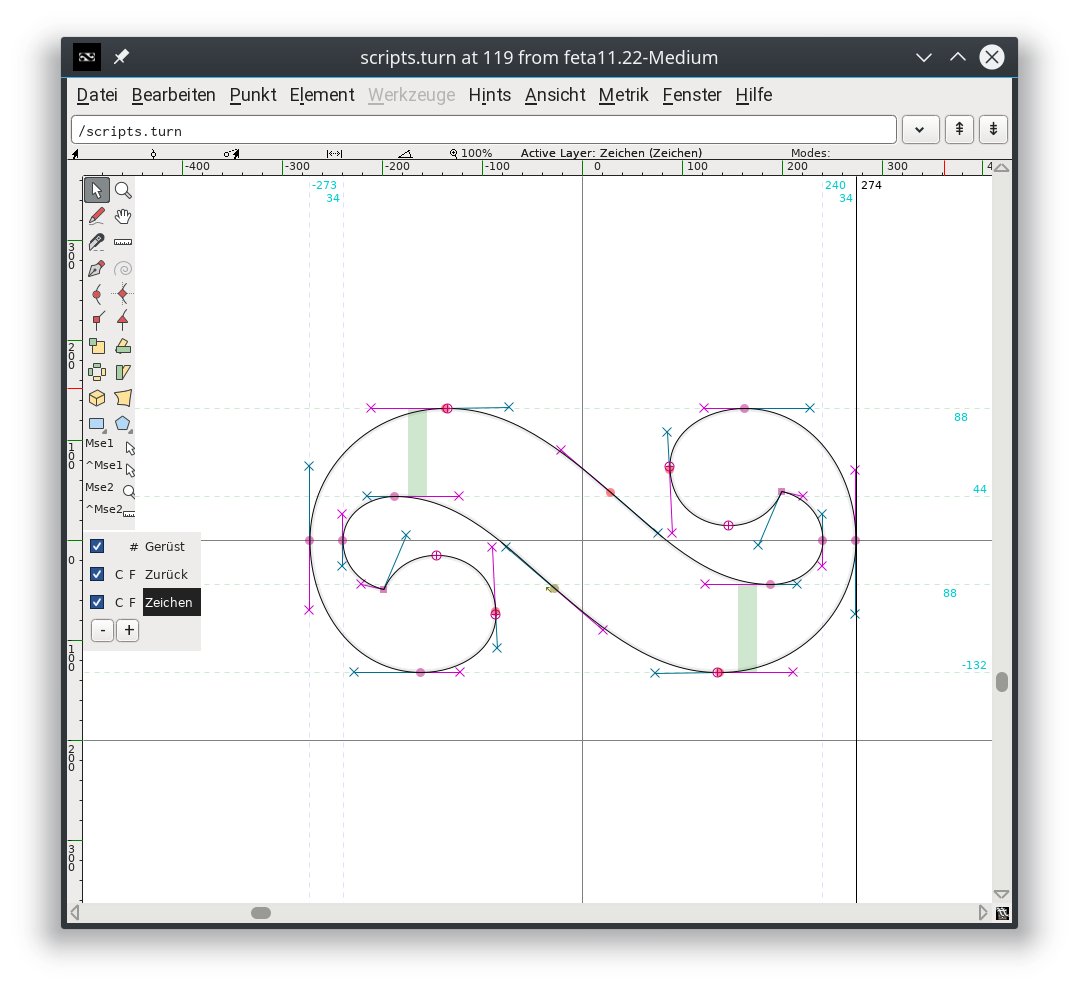Open the Metrik menu

[623, 95]
